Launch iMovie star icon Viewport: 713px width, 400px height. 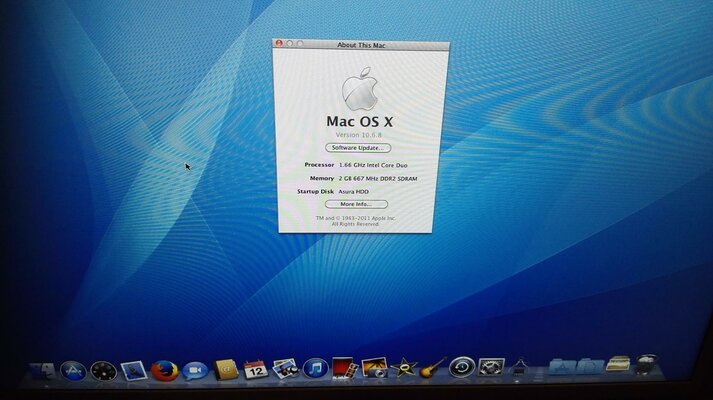click(x=404, y=368)
